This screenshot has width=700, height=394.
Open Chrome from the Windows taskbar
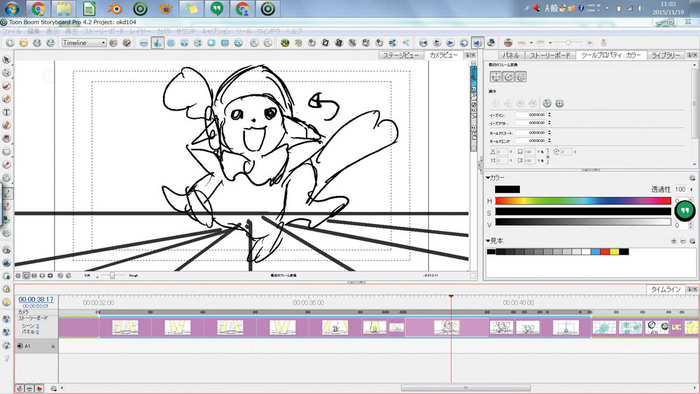point(38,8)
